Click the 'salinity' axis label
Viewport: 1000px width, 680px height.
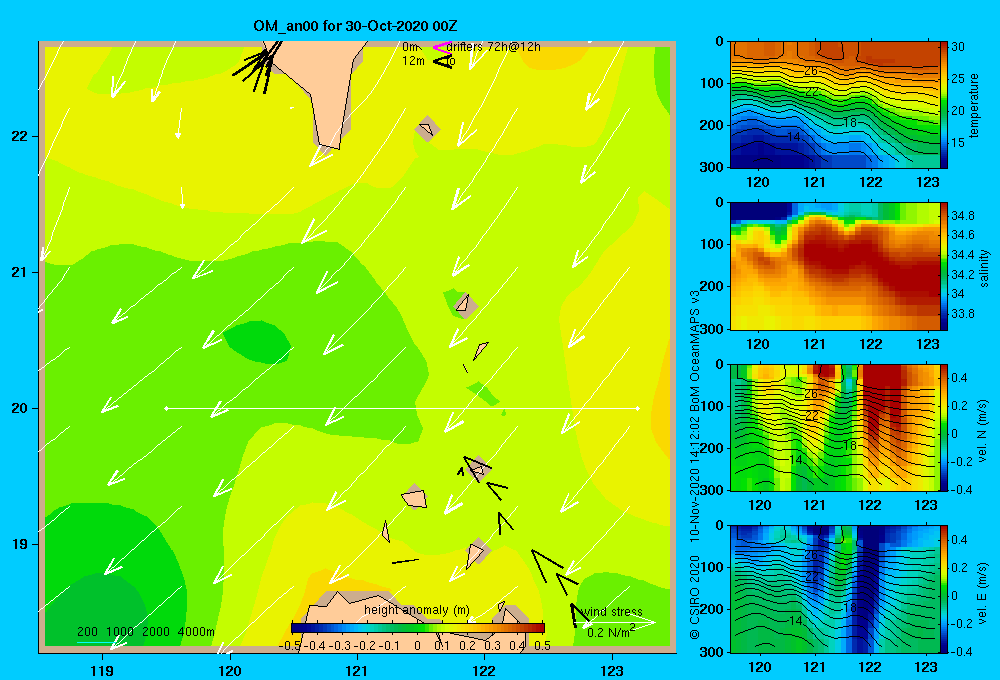tap(984, 268)
